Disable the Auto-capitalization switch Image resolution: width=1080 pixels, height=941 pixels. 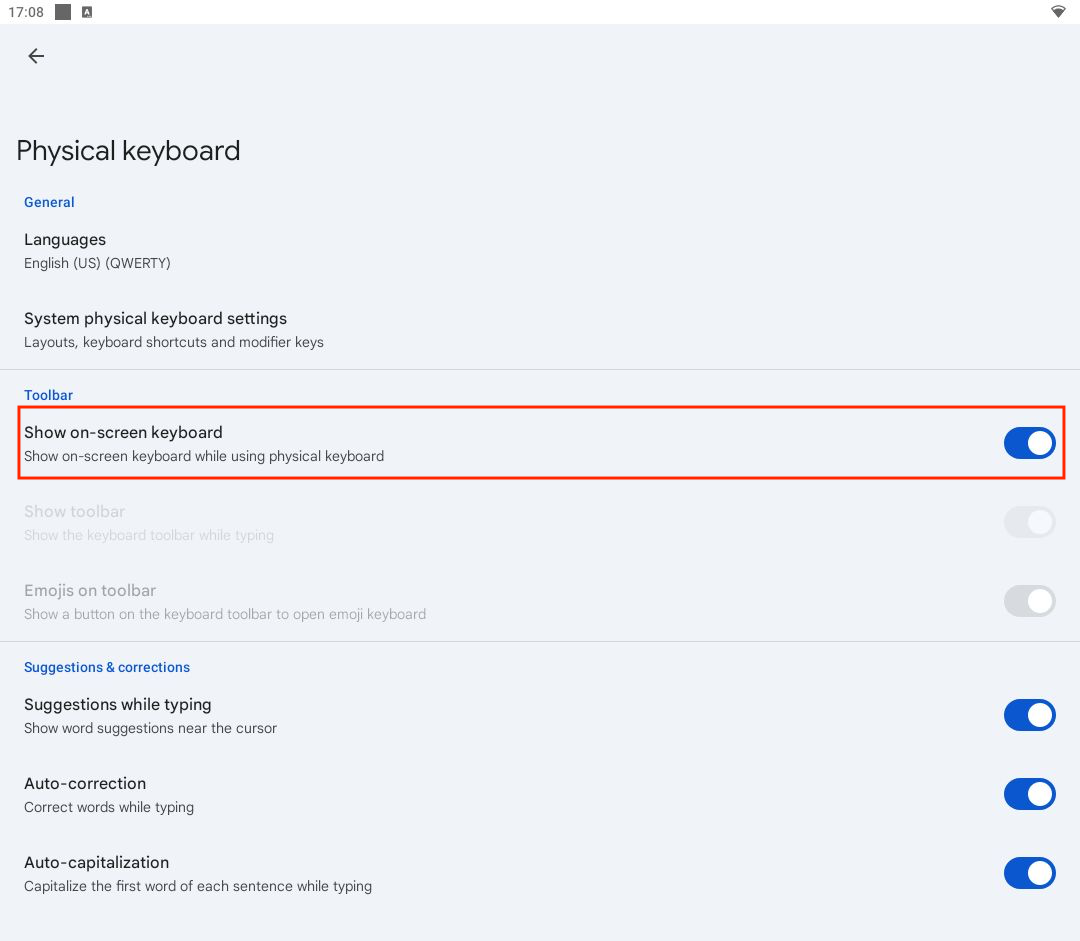tap(1029, 873)
